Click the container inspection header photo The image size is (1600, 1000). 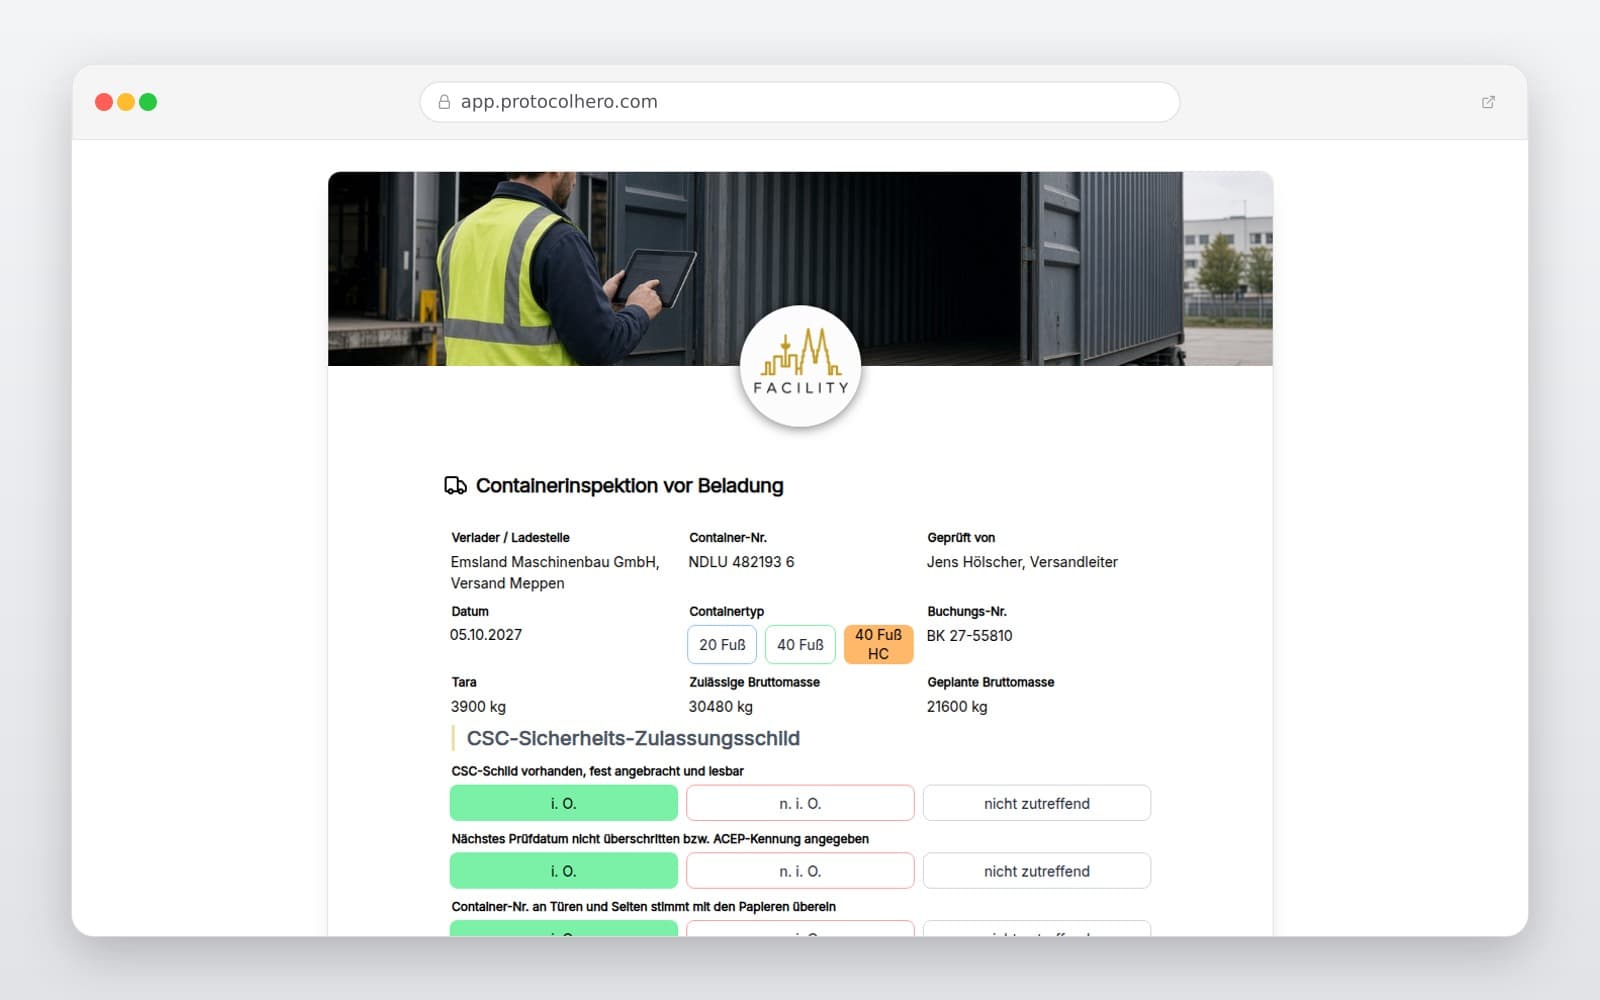(x=800, y=269)
